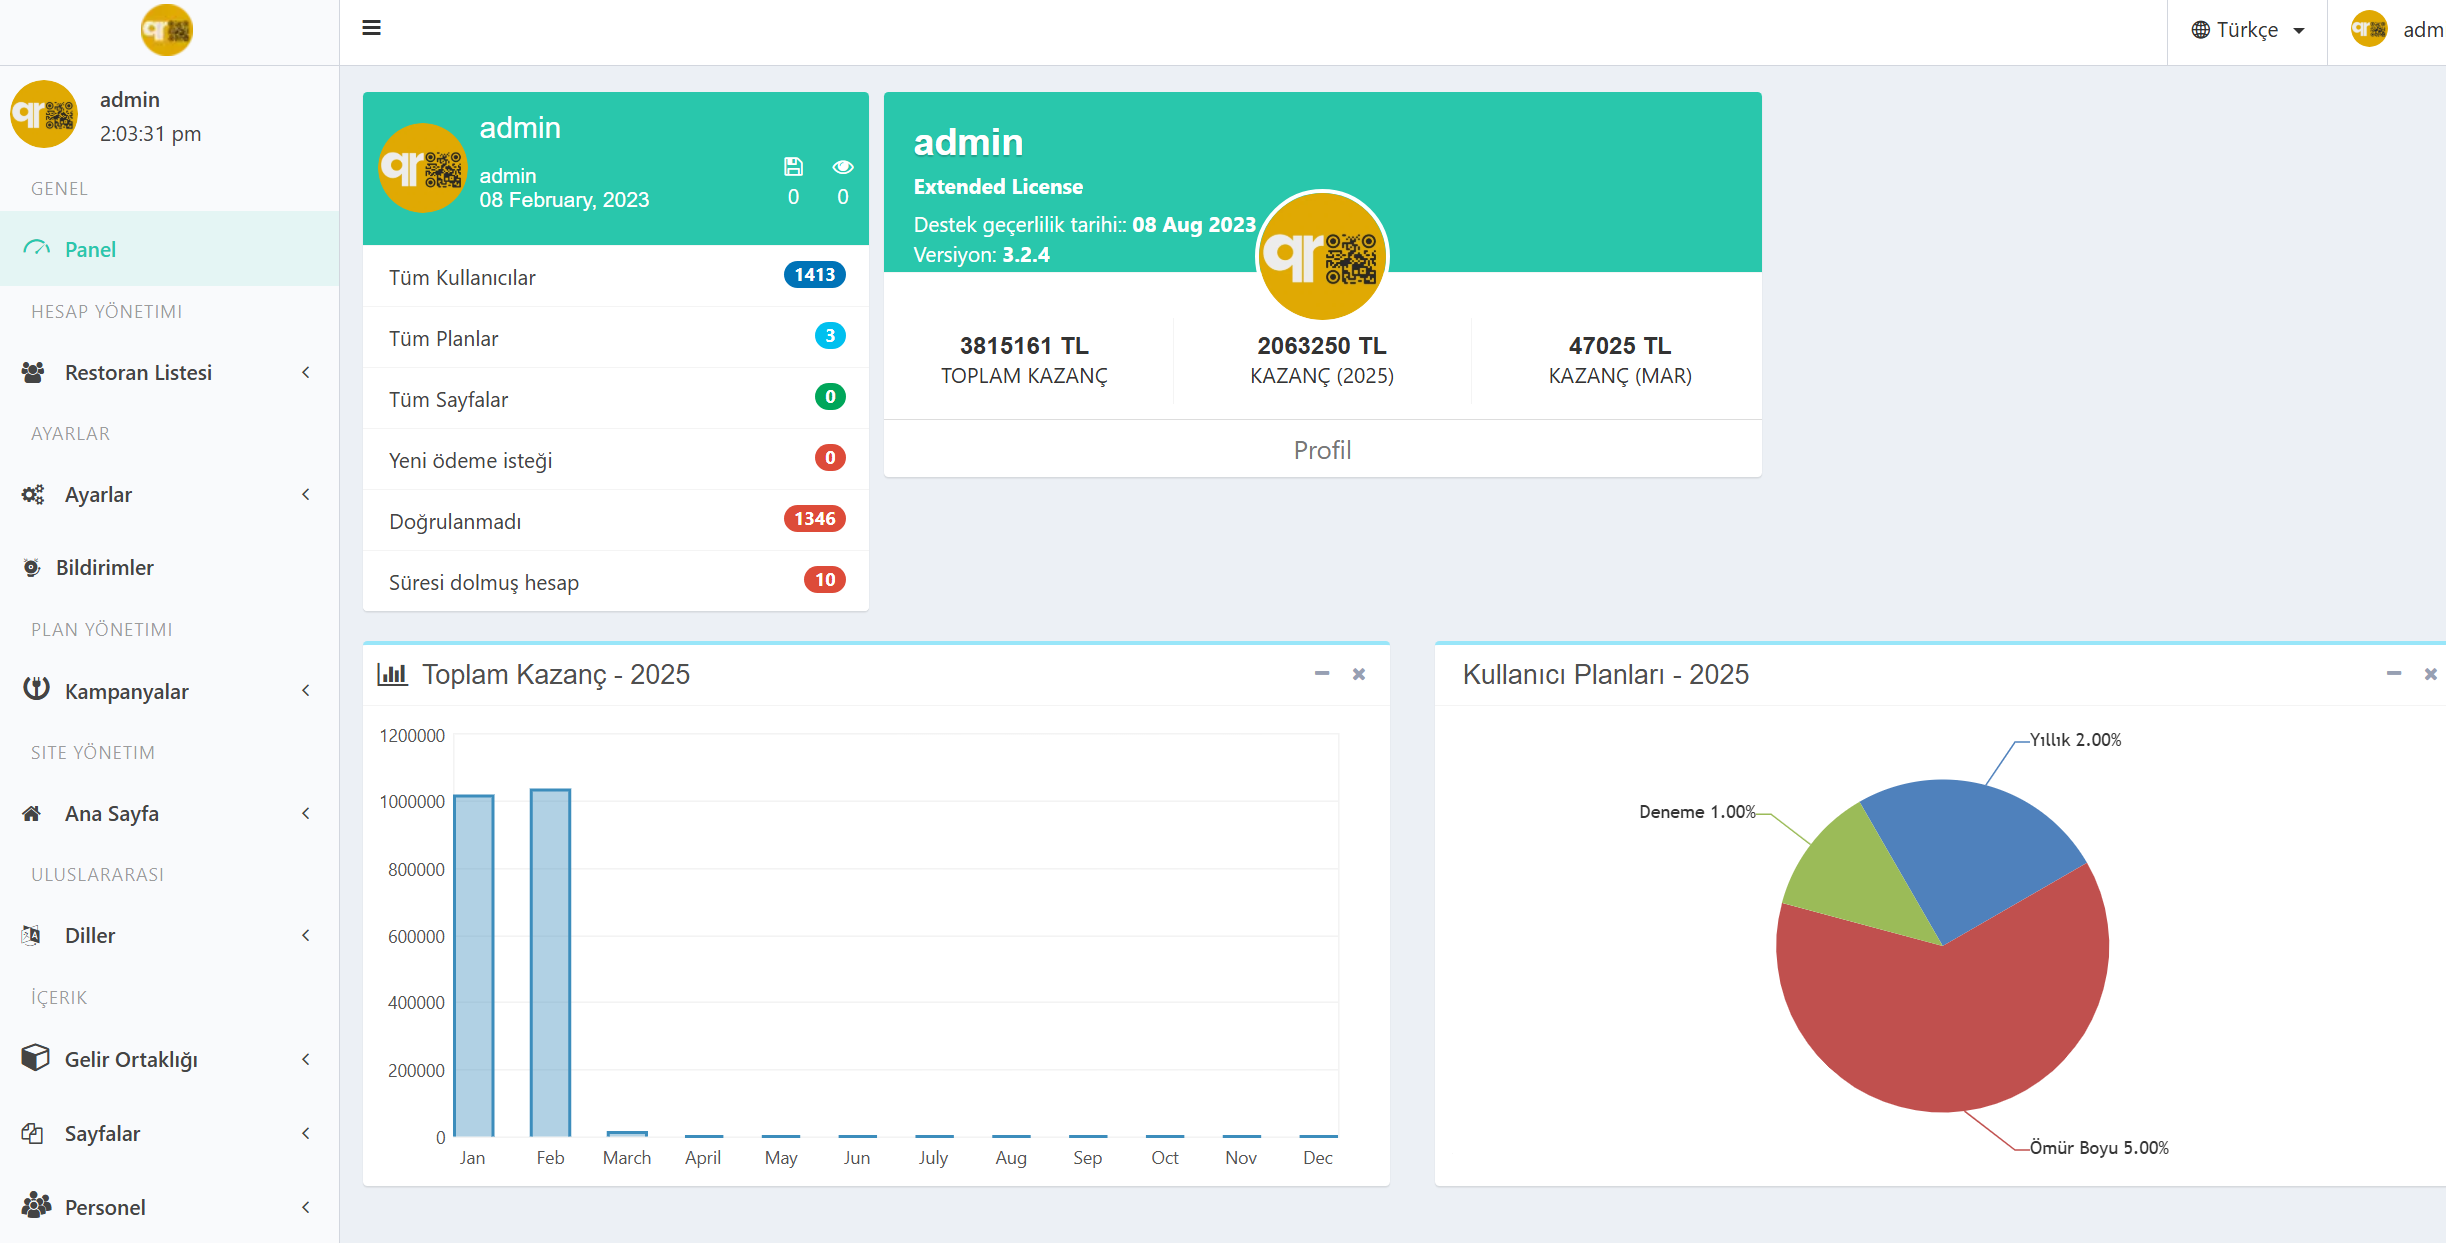The height and width of the screenshot is (1243, 2446).
Task: Click the Gelir Ortaklığı cube icon
Action: (35, 1058)
